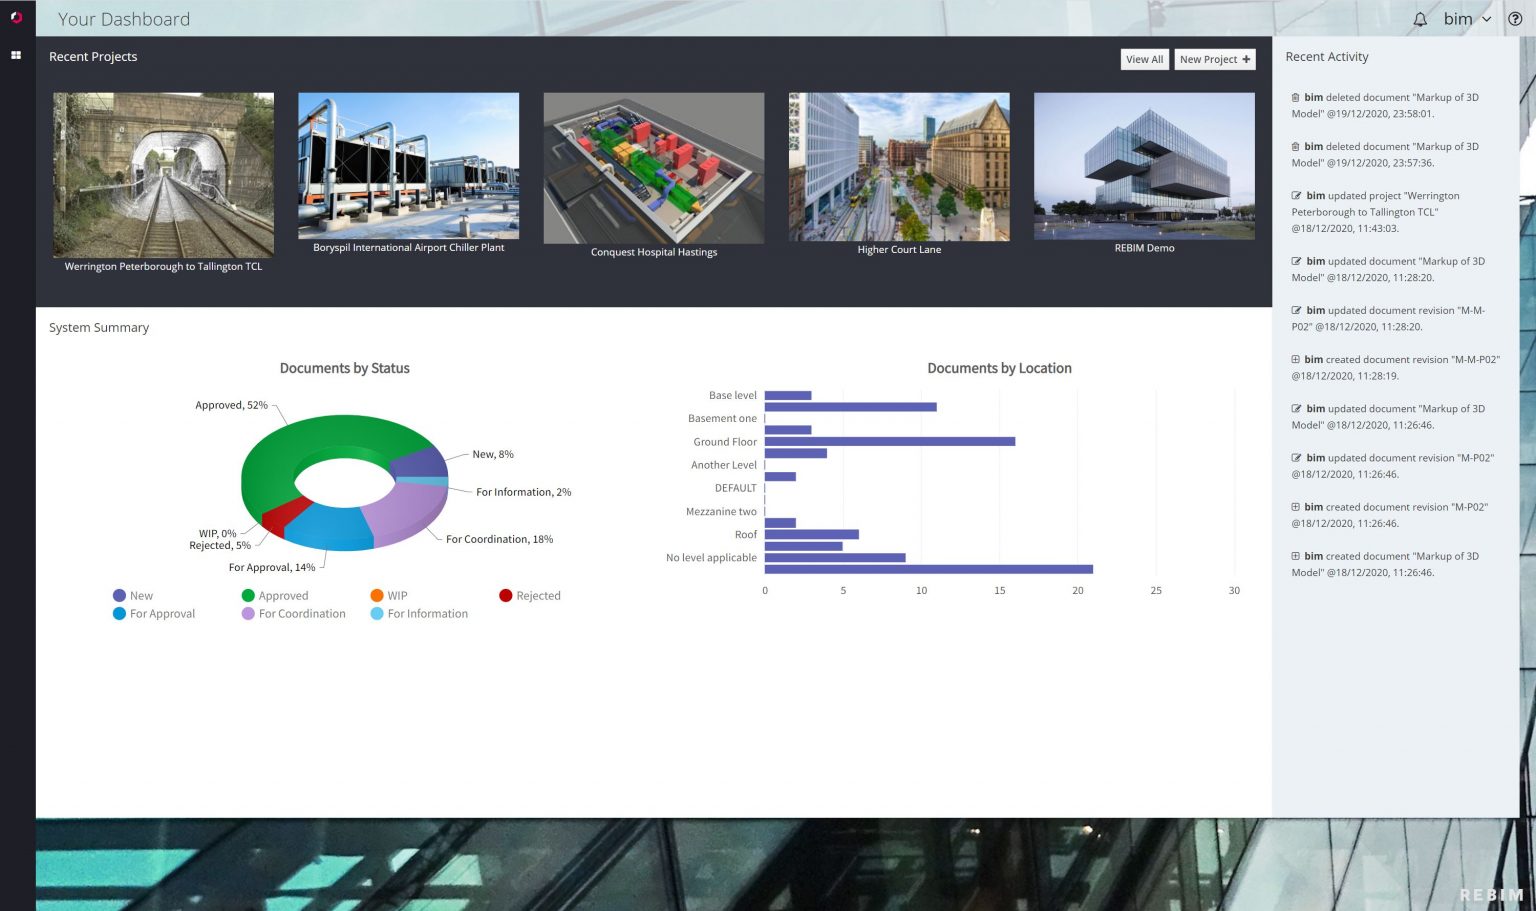Click the Ground Floor bar in Documents by Location
This screenshot has height=911, width=1536.
click(890, 440)
